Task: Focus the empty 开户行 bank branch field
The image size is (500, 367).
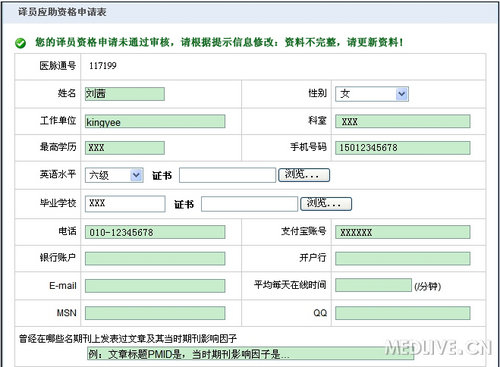Action: 403,259
